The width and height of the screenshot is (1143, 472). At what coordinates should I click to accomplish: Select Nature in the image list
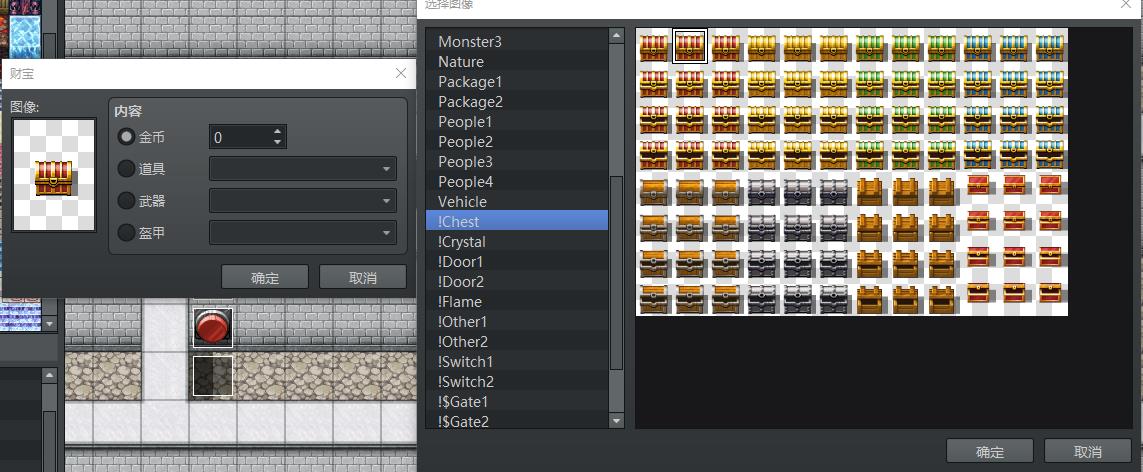pyautogui.click(x=517, y=62)
